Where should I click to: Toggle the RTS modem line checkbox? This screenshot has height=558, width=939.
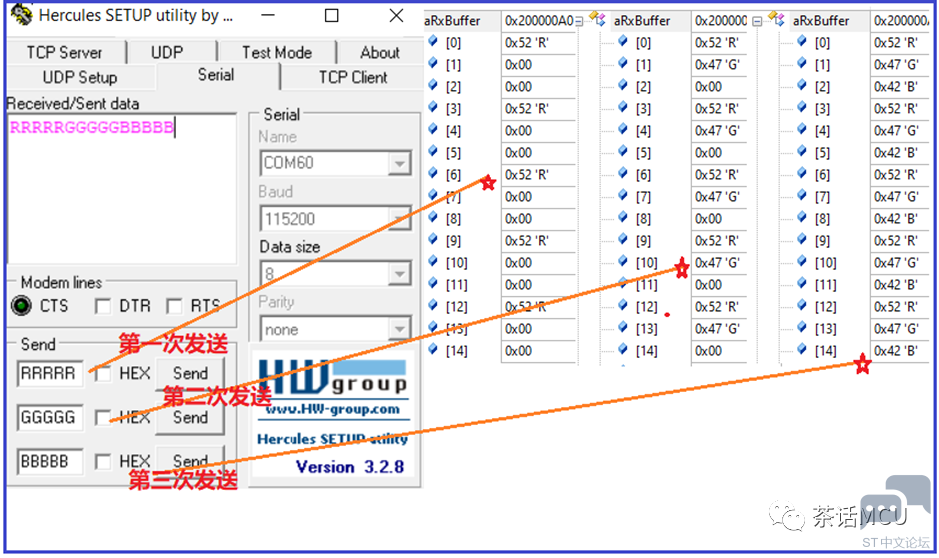point(174,307)
